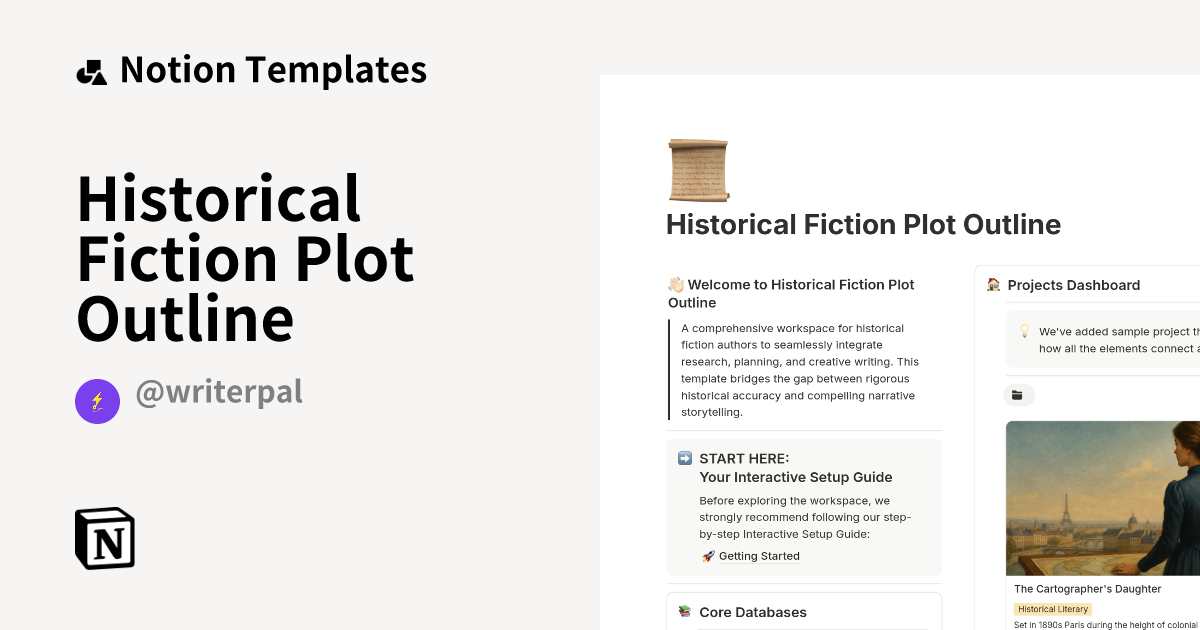Click the books emoji beside Core Databases
This screenshot has height=630, width=1200.
(685, 612)
